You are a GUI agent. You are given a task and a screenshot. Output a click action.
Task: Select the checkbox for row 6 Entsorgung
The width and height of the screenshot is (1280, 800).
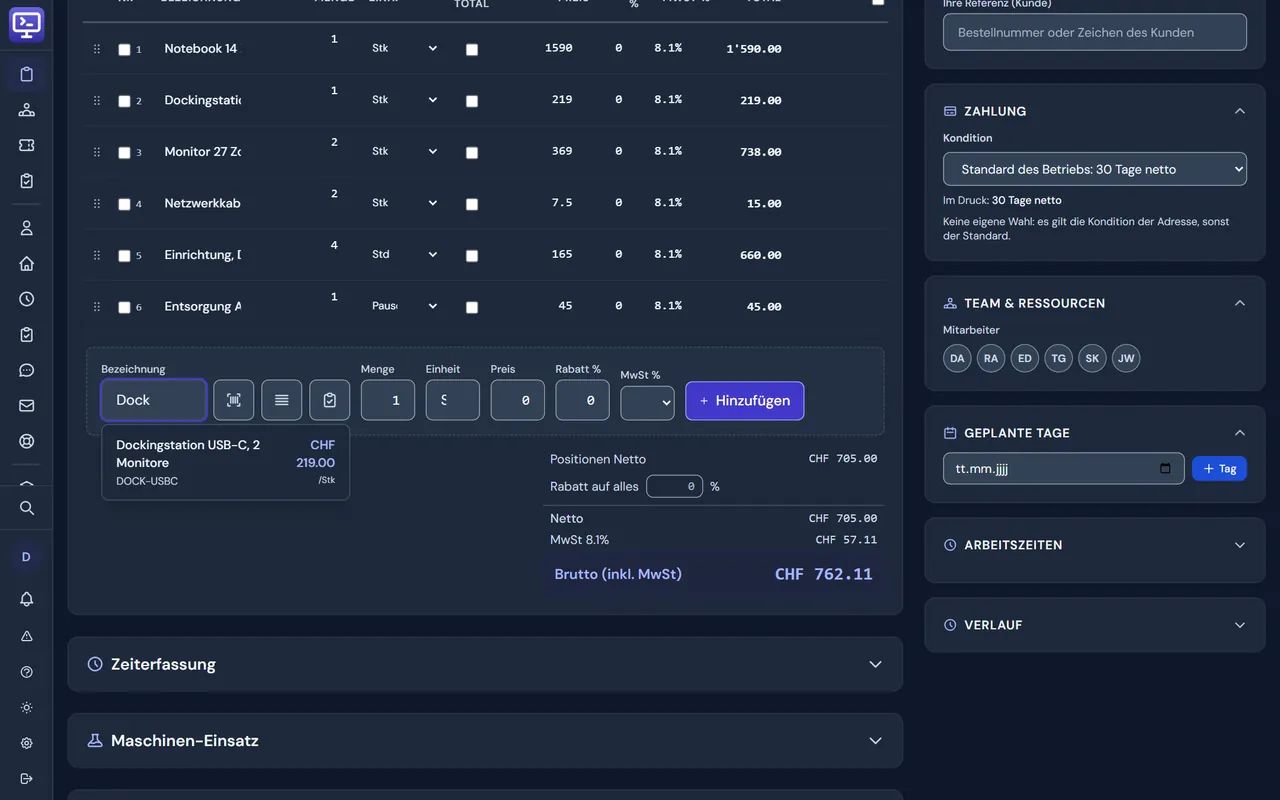(124, 308)
